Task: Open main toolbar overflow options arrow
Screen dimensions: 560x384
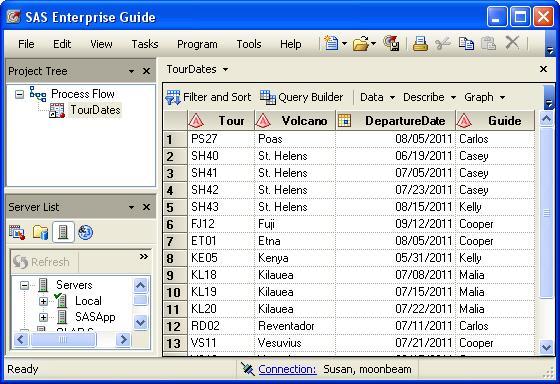Action: click(550, 51)
